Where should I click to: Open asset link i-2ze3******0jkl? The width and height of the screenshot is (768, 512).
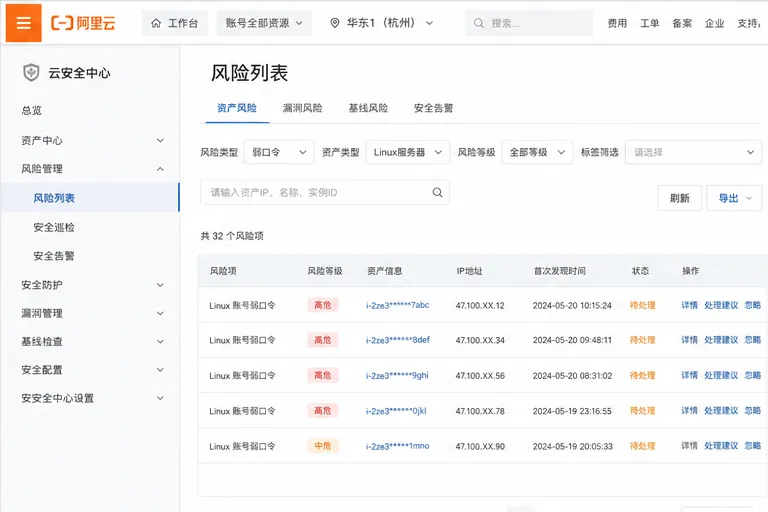coord(396,411)
